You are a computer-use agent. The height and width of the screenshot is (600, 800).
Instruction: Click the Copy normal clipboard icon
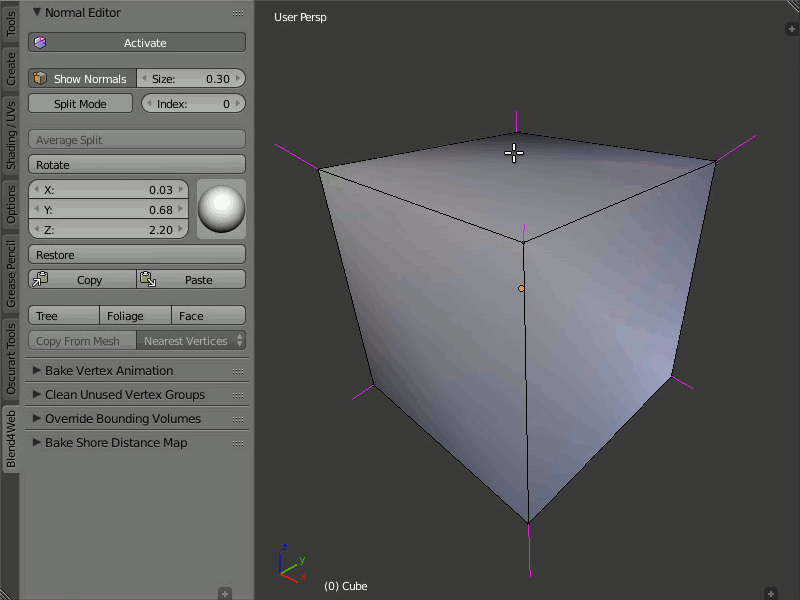pos(40,280)
